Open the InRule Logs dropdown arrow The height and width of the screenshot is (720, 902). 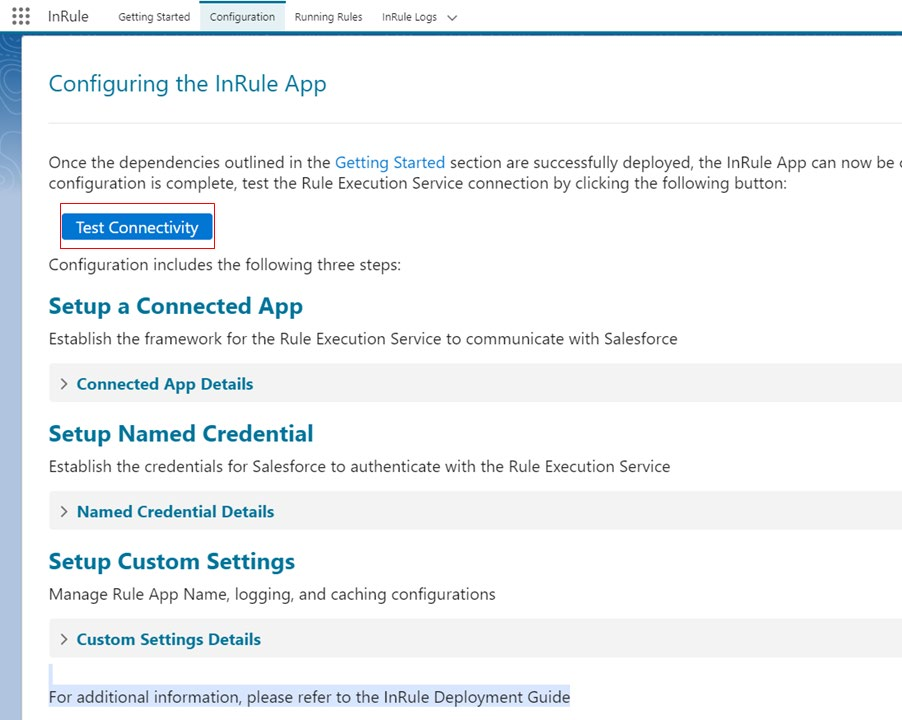click(x=452, y=18)
